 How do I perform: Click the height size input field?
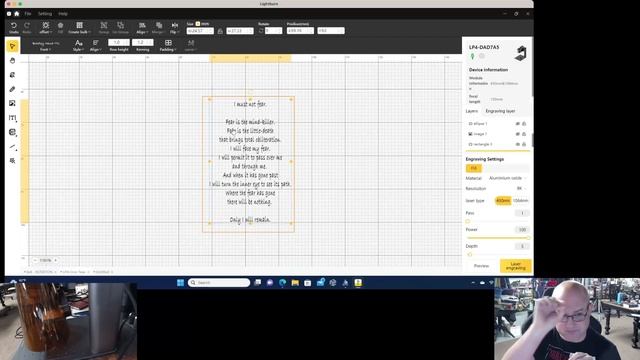click(240, 31)
